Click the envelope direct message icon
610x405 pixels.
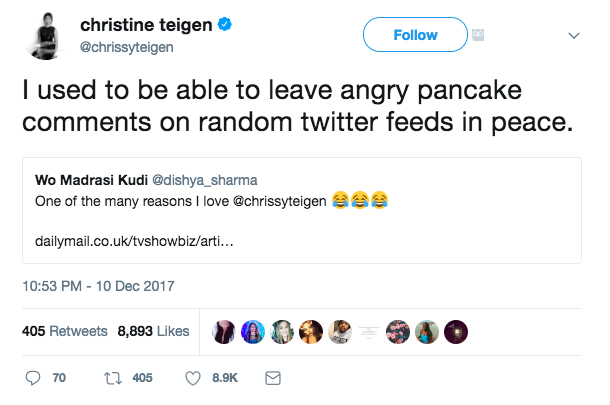(x=271, y=379)
